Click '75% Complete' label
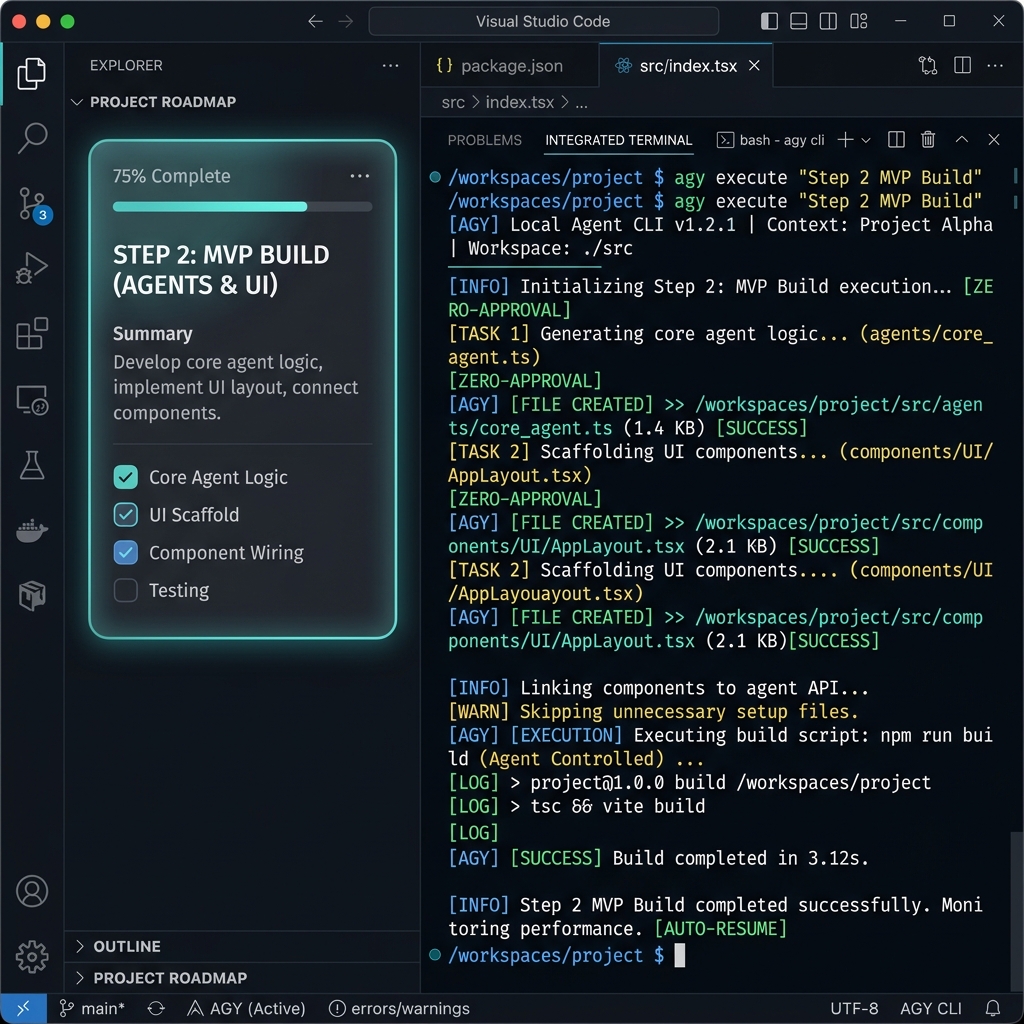This screenshot has height=1024, width=1024. pos(172,176)
